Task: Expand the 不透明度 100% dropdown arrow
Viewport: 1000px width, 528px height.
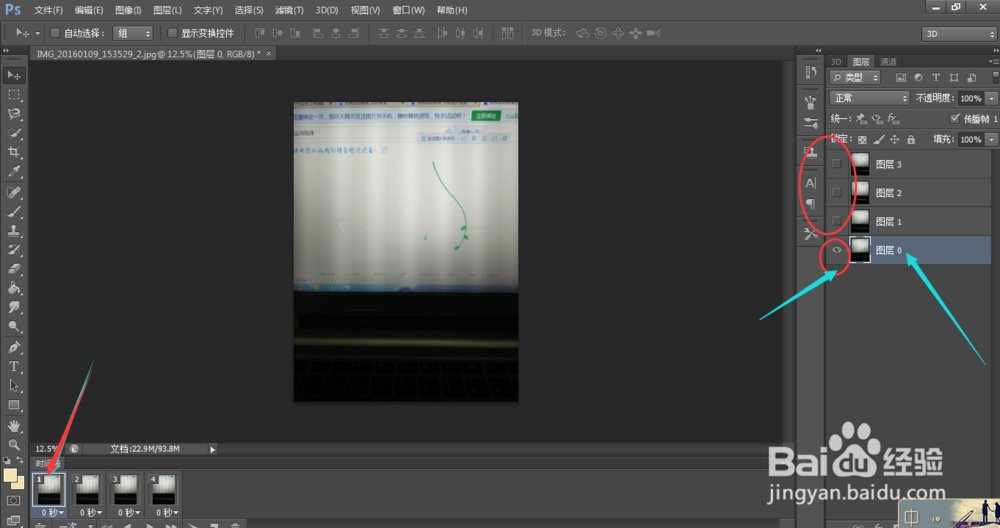Action: 992,98
